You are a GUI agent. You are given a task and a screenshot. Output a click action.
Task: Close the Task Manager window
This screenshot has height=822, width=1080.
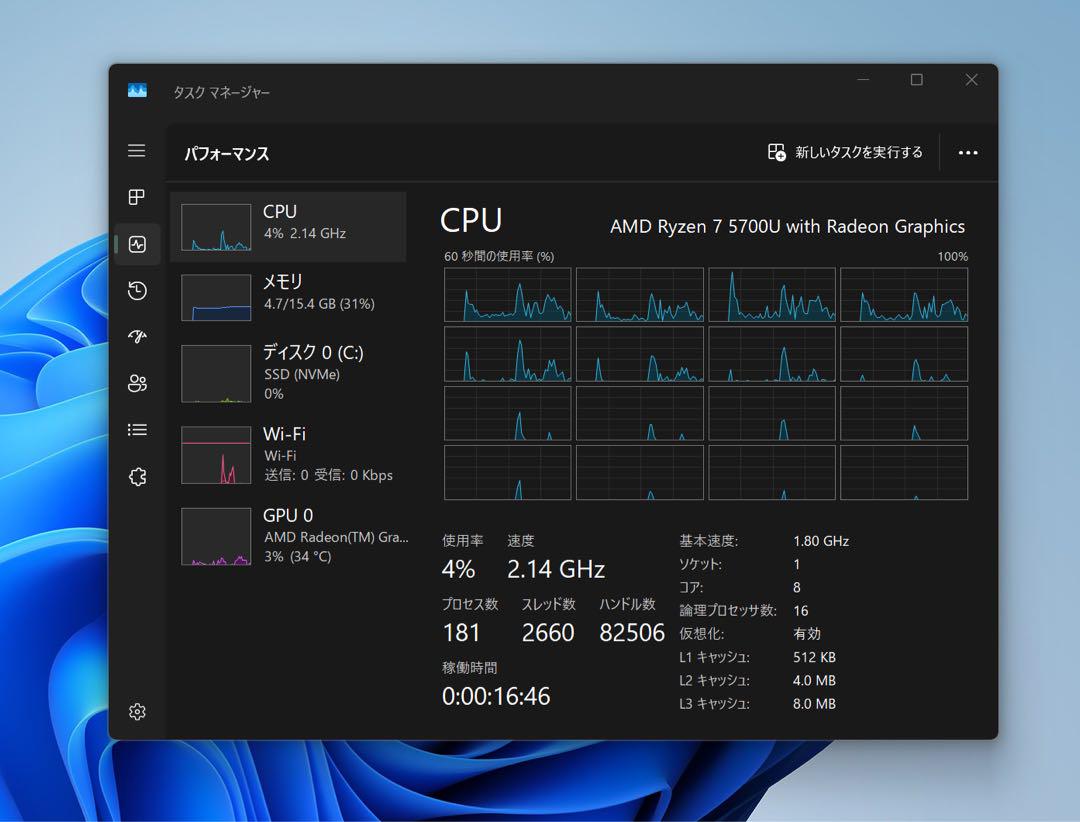click(x=971, y=80)
